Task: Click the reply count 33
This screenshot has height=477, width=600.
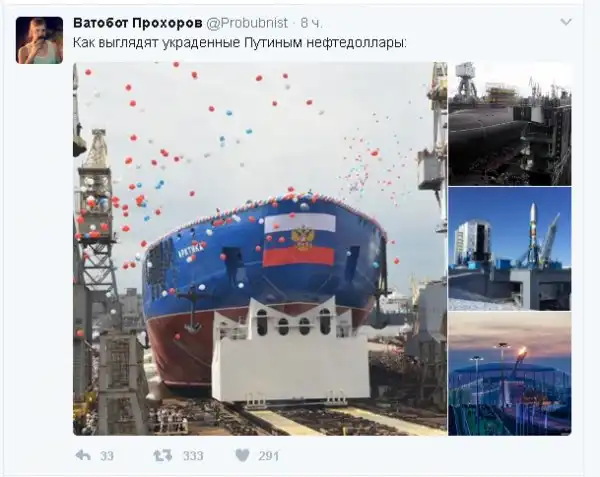Action: click(107, 456)
